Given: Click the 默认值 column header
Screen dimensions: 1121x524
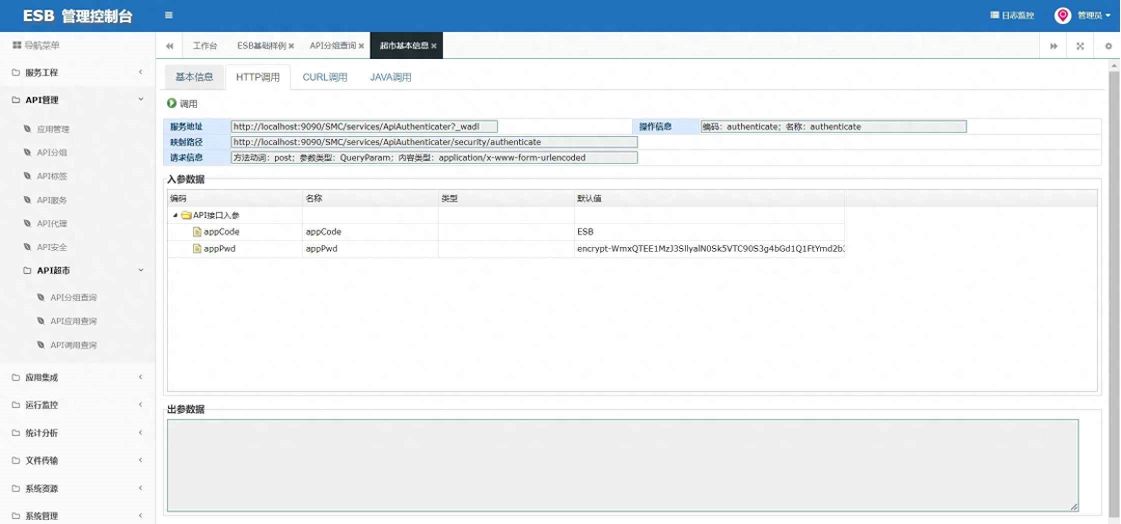Looking at the screenshot, I should (x=709, y=198).
